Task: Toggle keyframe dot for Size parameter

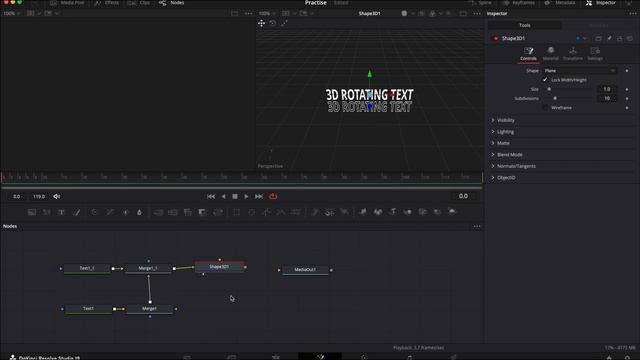Action: [x=627, y=89]
